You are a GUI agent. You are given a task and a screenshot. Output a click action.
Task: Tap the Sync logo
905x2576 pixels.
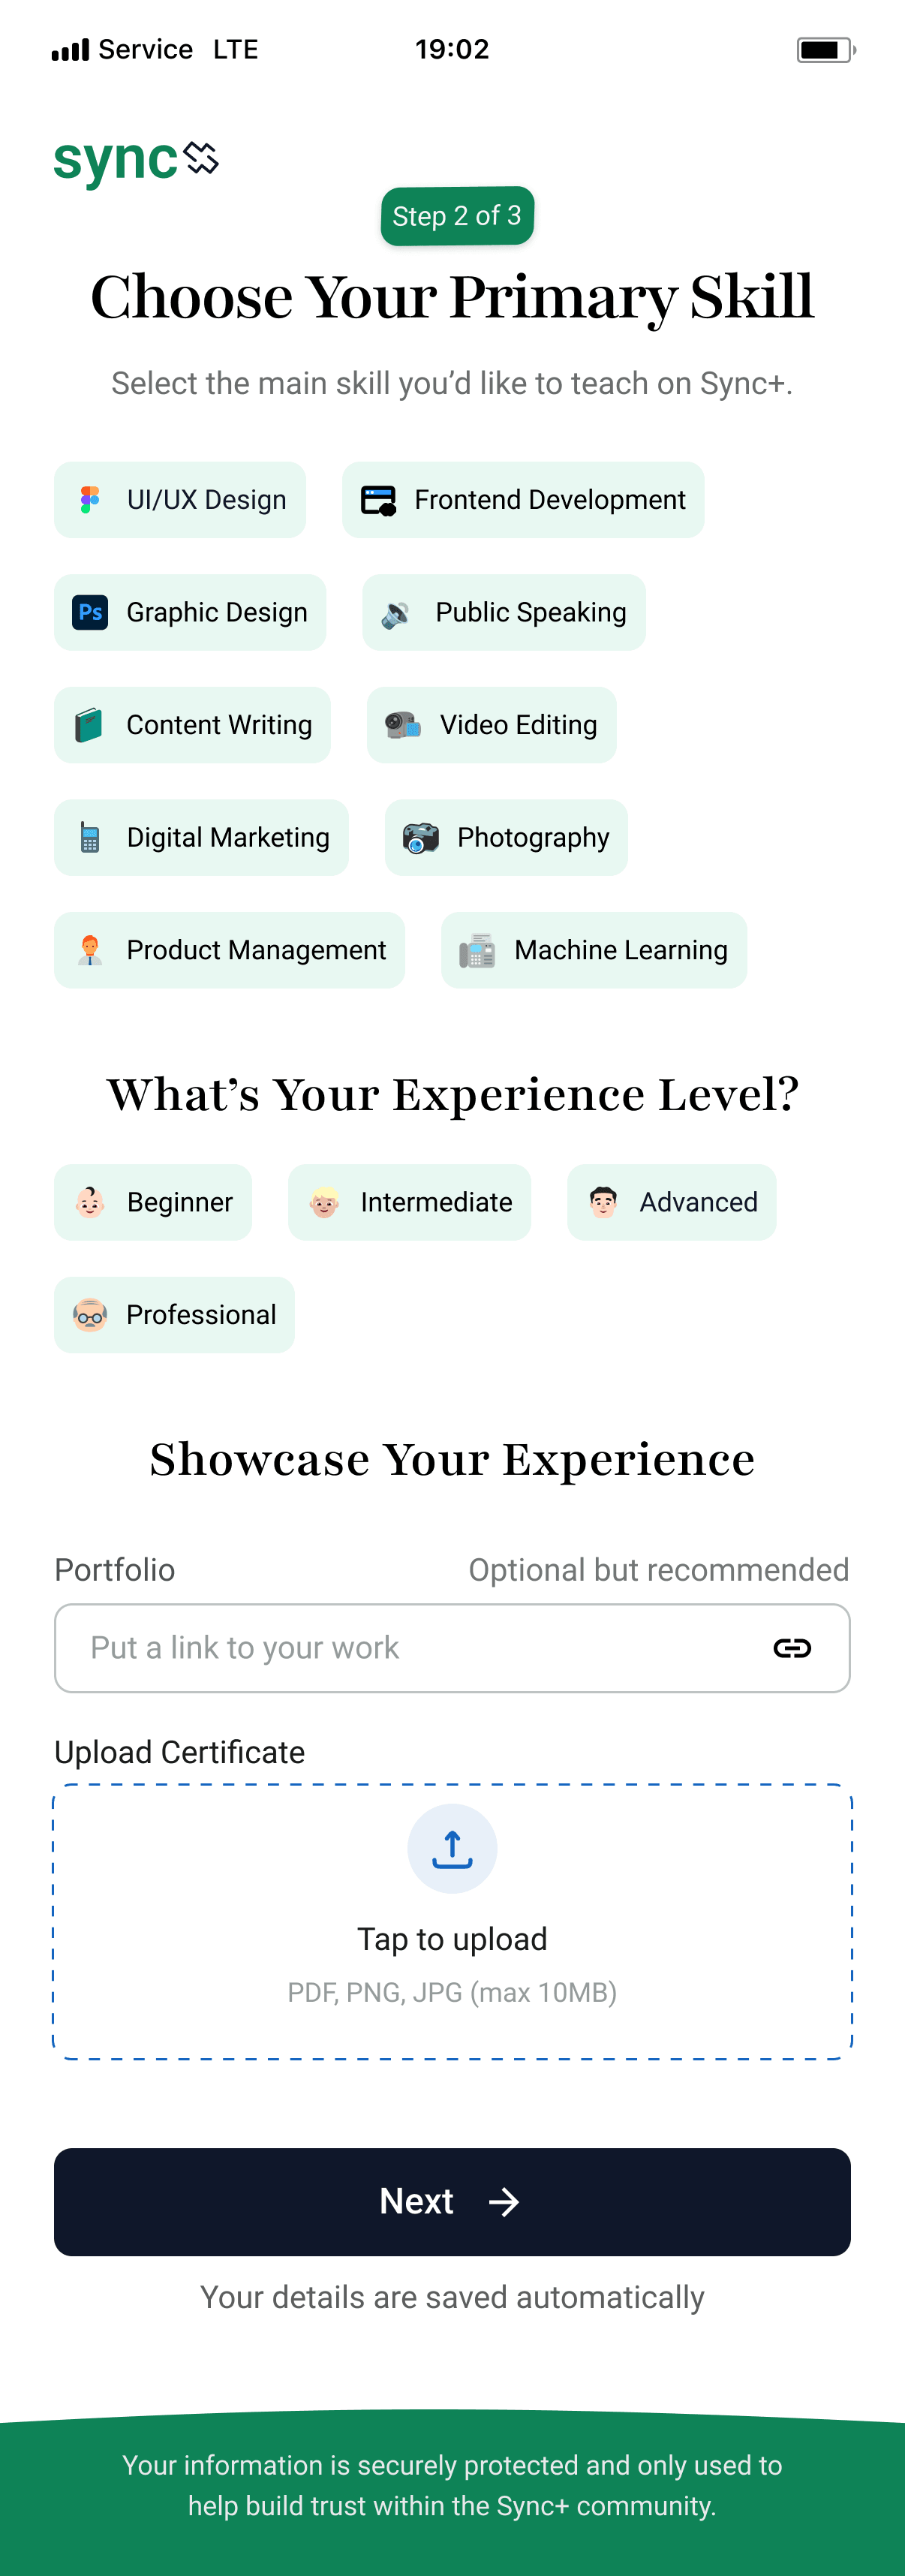coord(136,161)
